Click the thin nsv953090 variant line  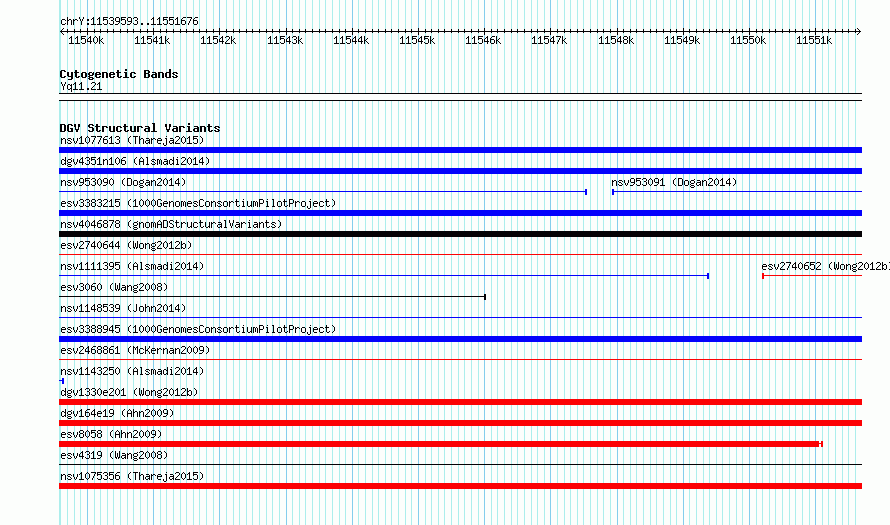pyautogui.click(x=323, y=192)
